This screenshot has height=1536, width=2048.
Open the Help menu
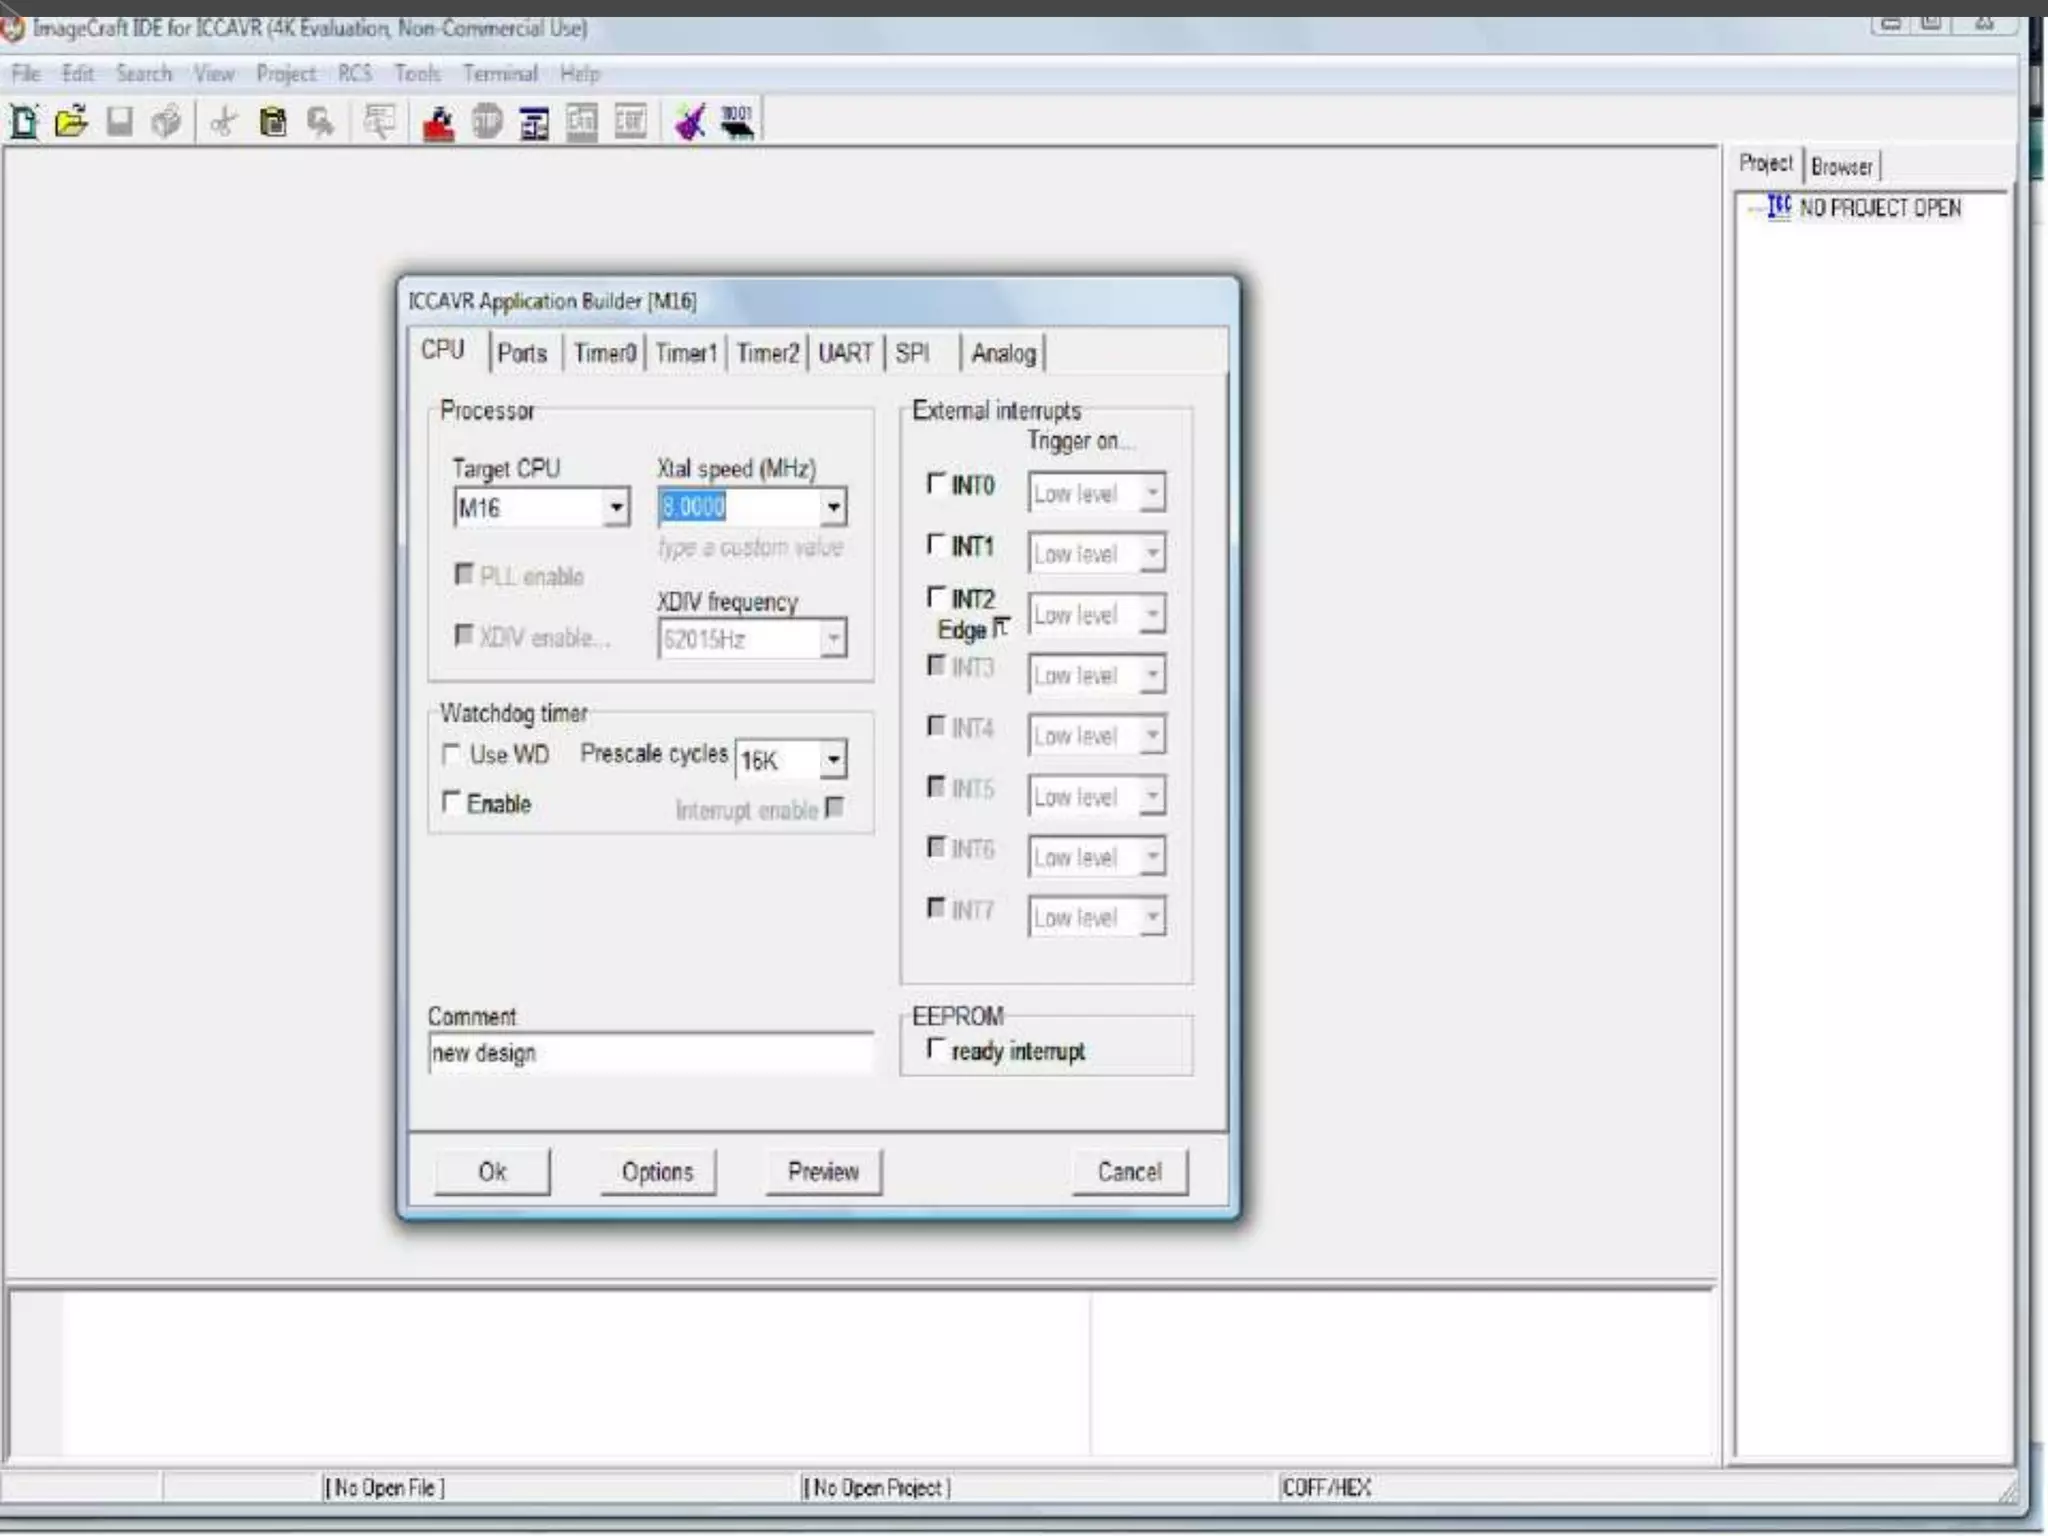click(580, 74)
